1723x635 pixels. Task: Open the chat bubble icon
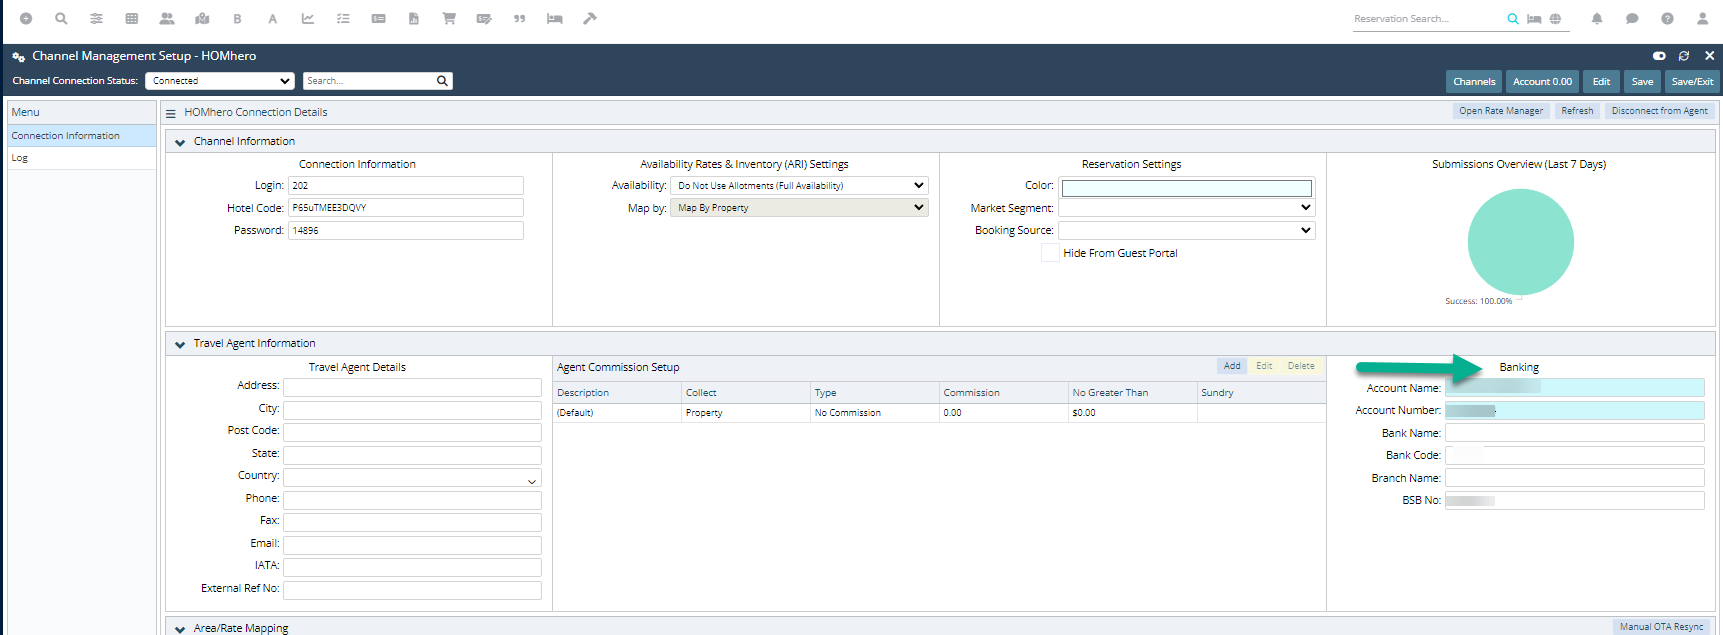[1632, 19]
